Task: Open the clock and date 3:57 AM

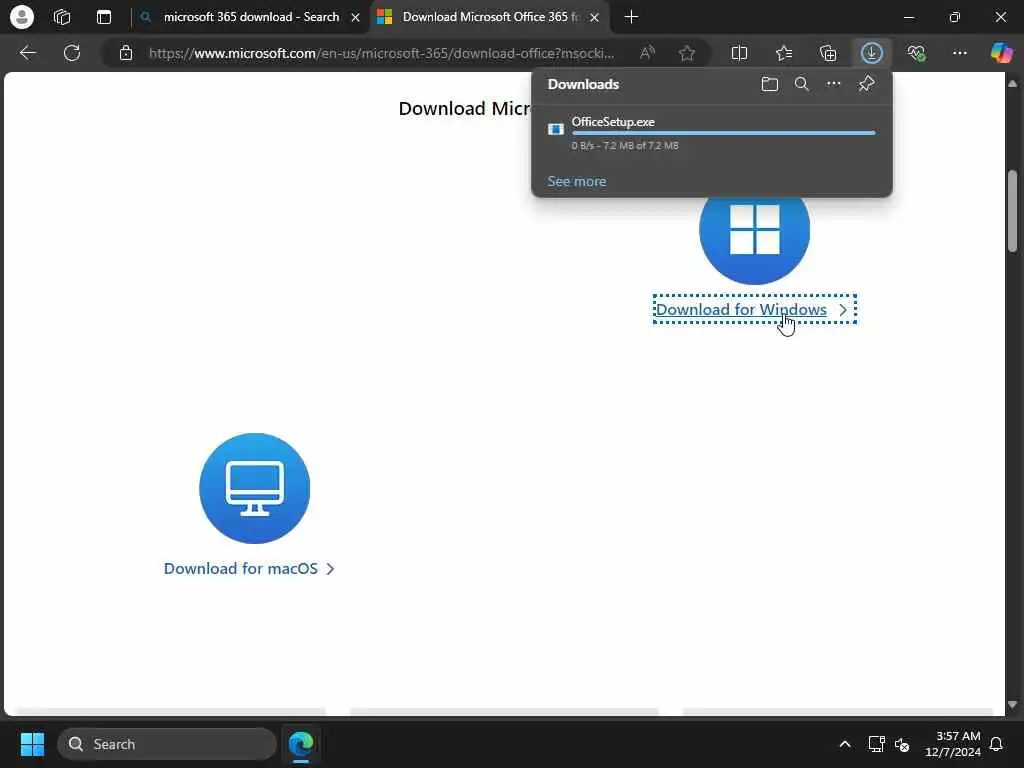Action: pos(953,744)
